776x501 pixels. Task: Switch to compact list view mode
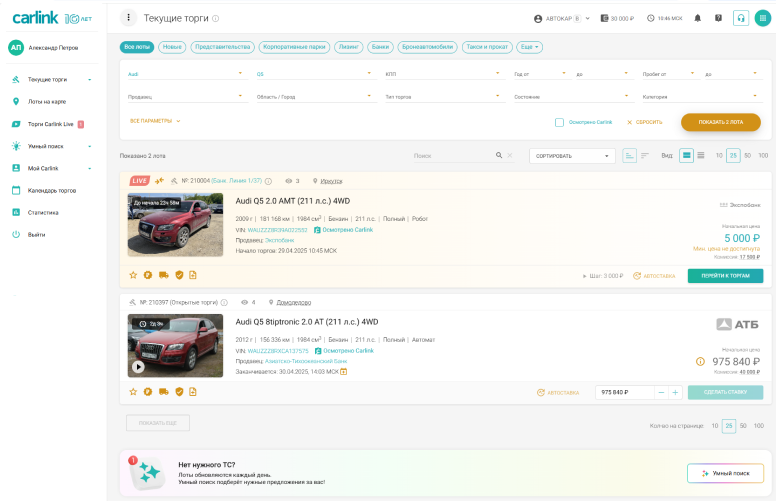pyautogui.click(x=701, y=156)
